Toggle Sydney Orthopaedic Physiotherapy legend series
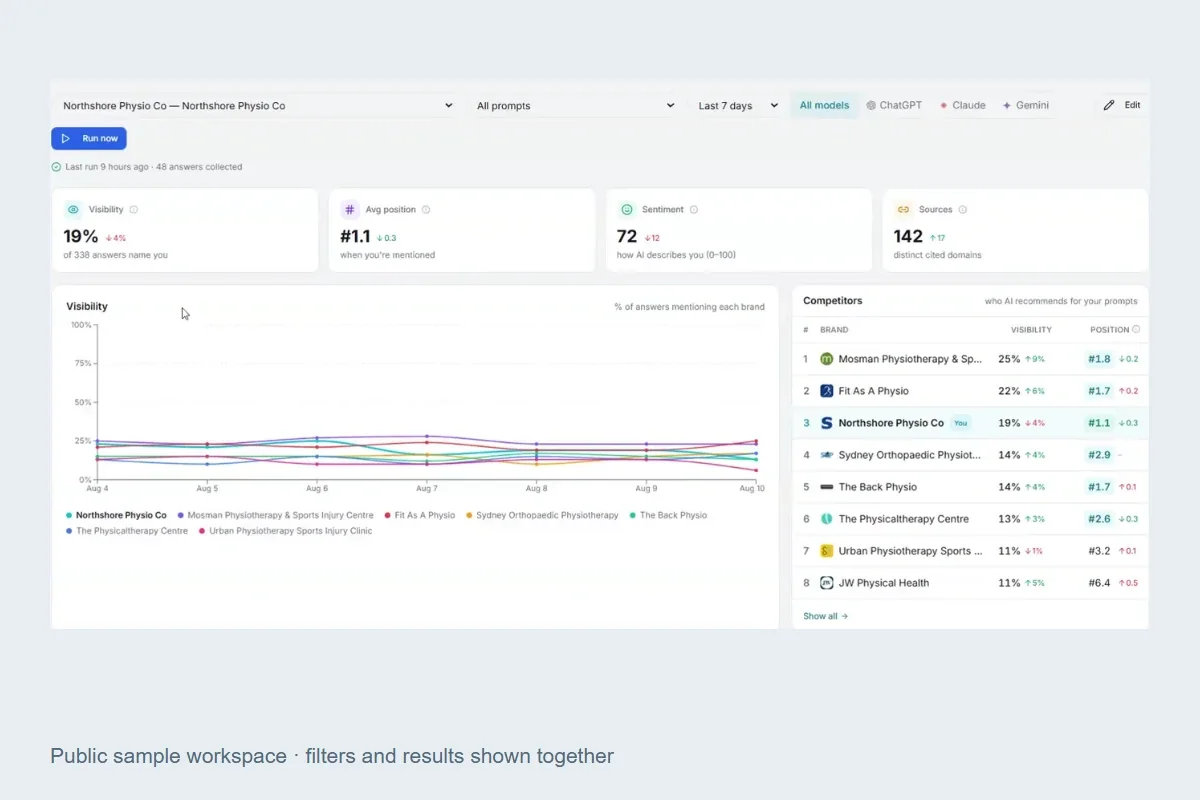 (542, 515)
